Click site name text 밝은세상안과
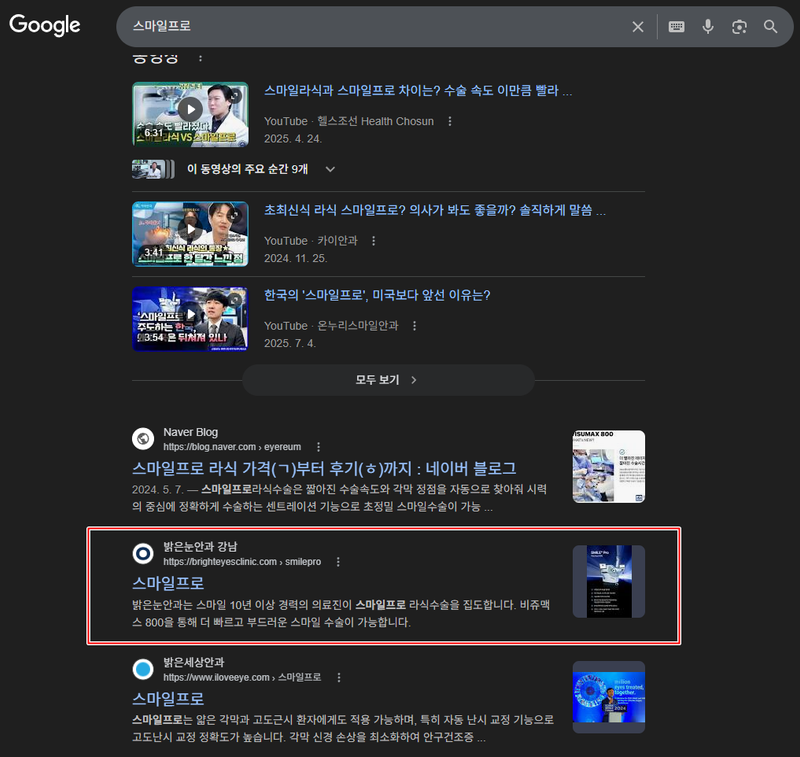The image size is (800, 757). point(193,663)
